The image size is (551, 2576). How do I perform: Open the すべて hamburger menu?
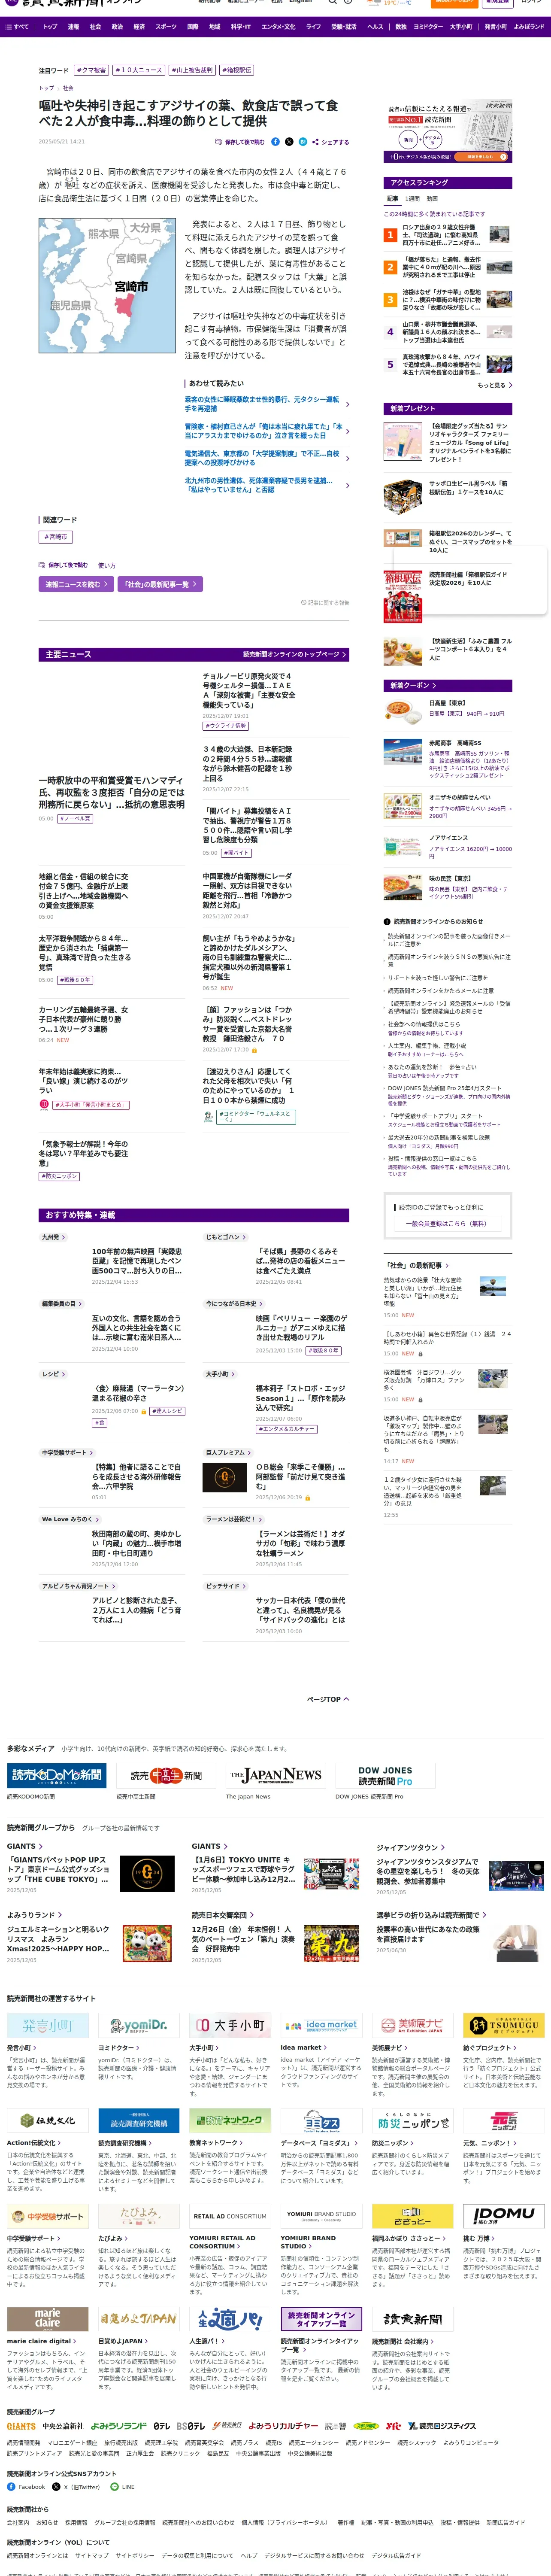pos(18,27)
